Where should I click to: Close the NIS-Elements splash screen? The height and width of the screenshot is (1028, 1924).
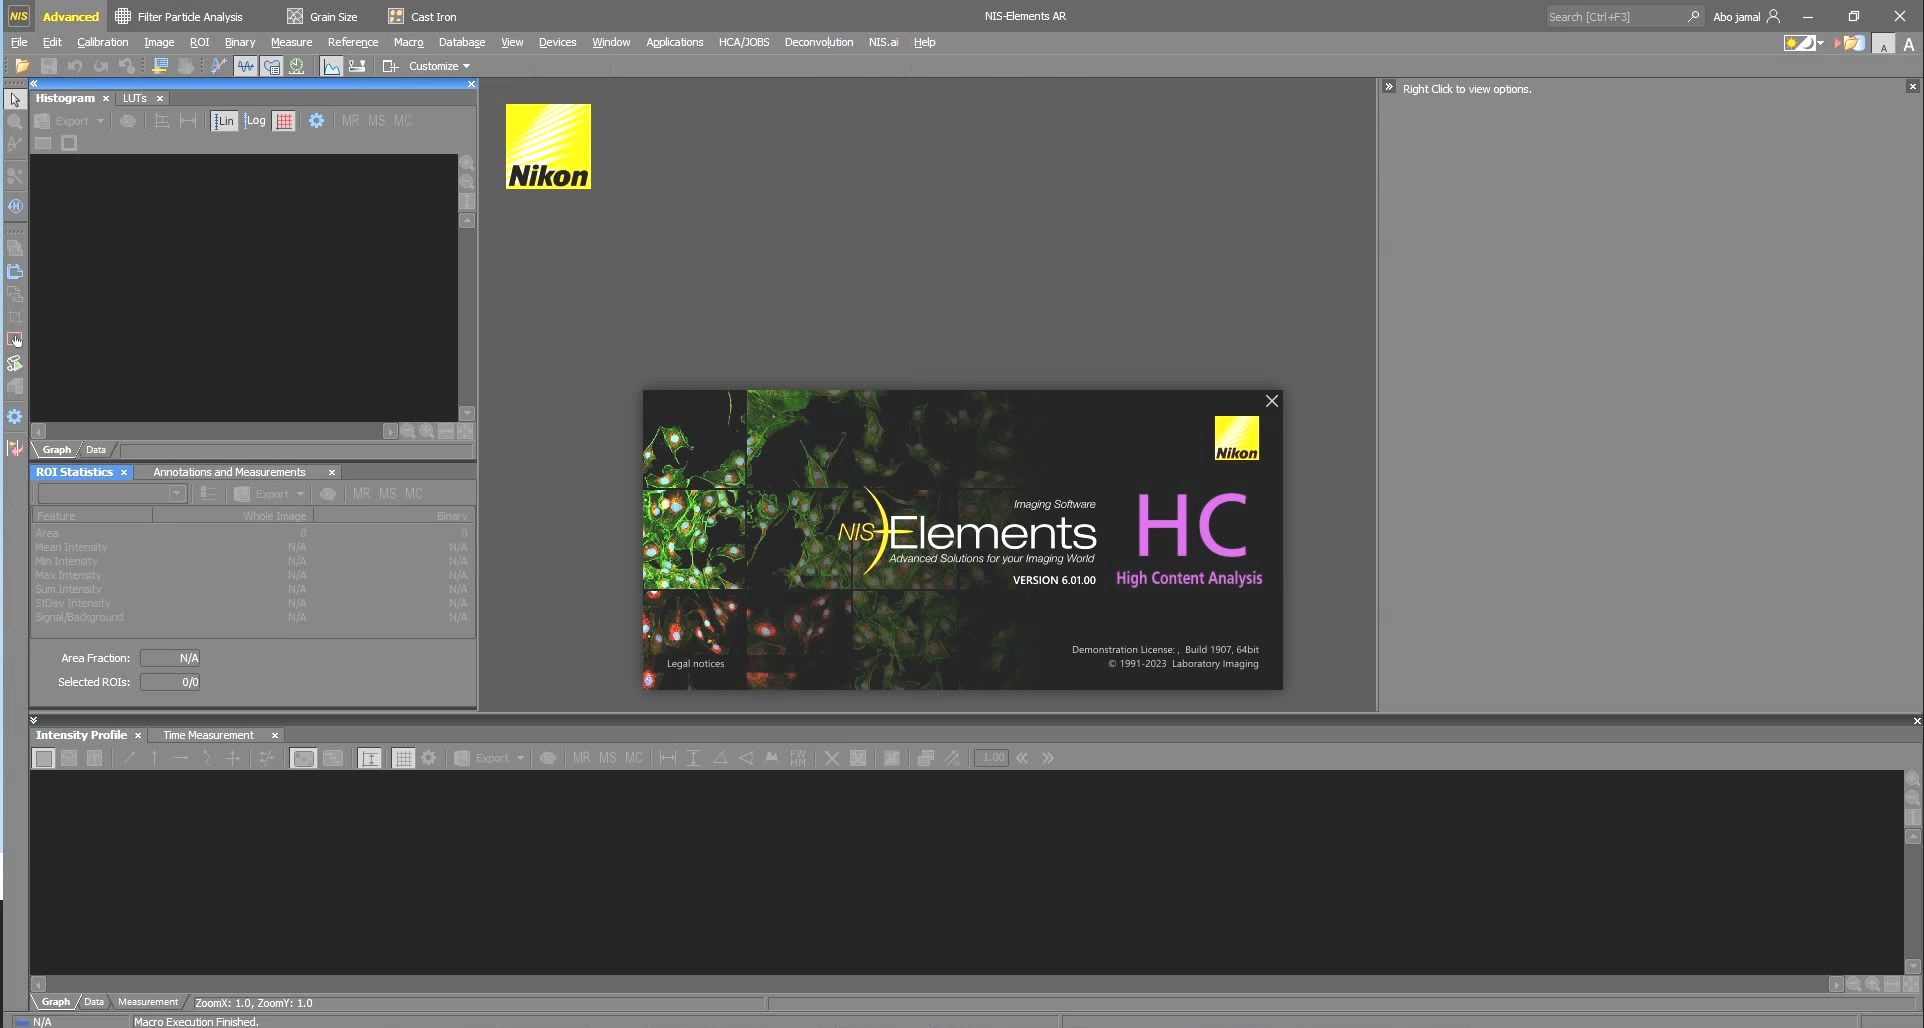click(1272, 401)
